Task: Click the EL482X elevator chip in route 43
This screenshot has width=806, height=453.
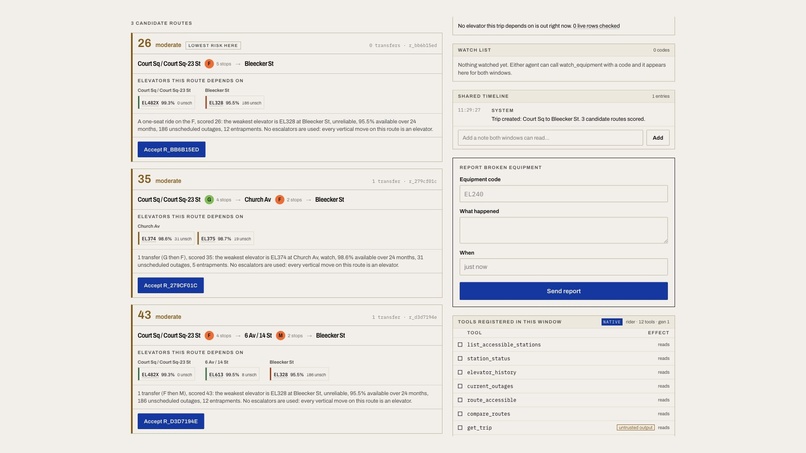Action: pyautogui.click(x=167, y=374)
